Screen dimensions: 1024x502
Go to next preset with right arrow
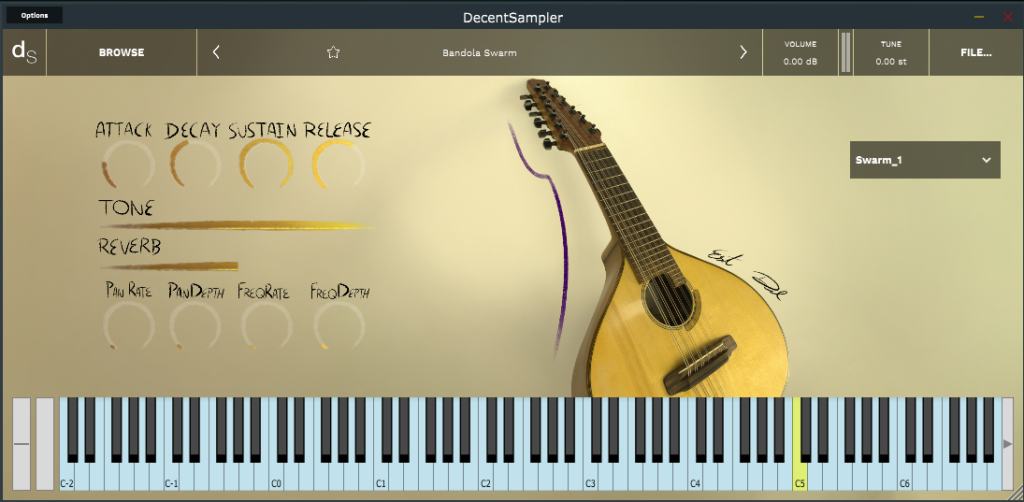743,52
